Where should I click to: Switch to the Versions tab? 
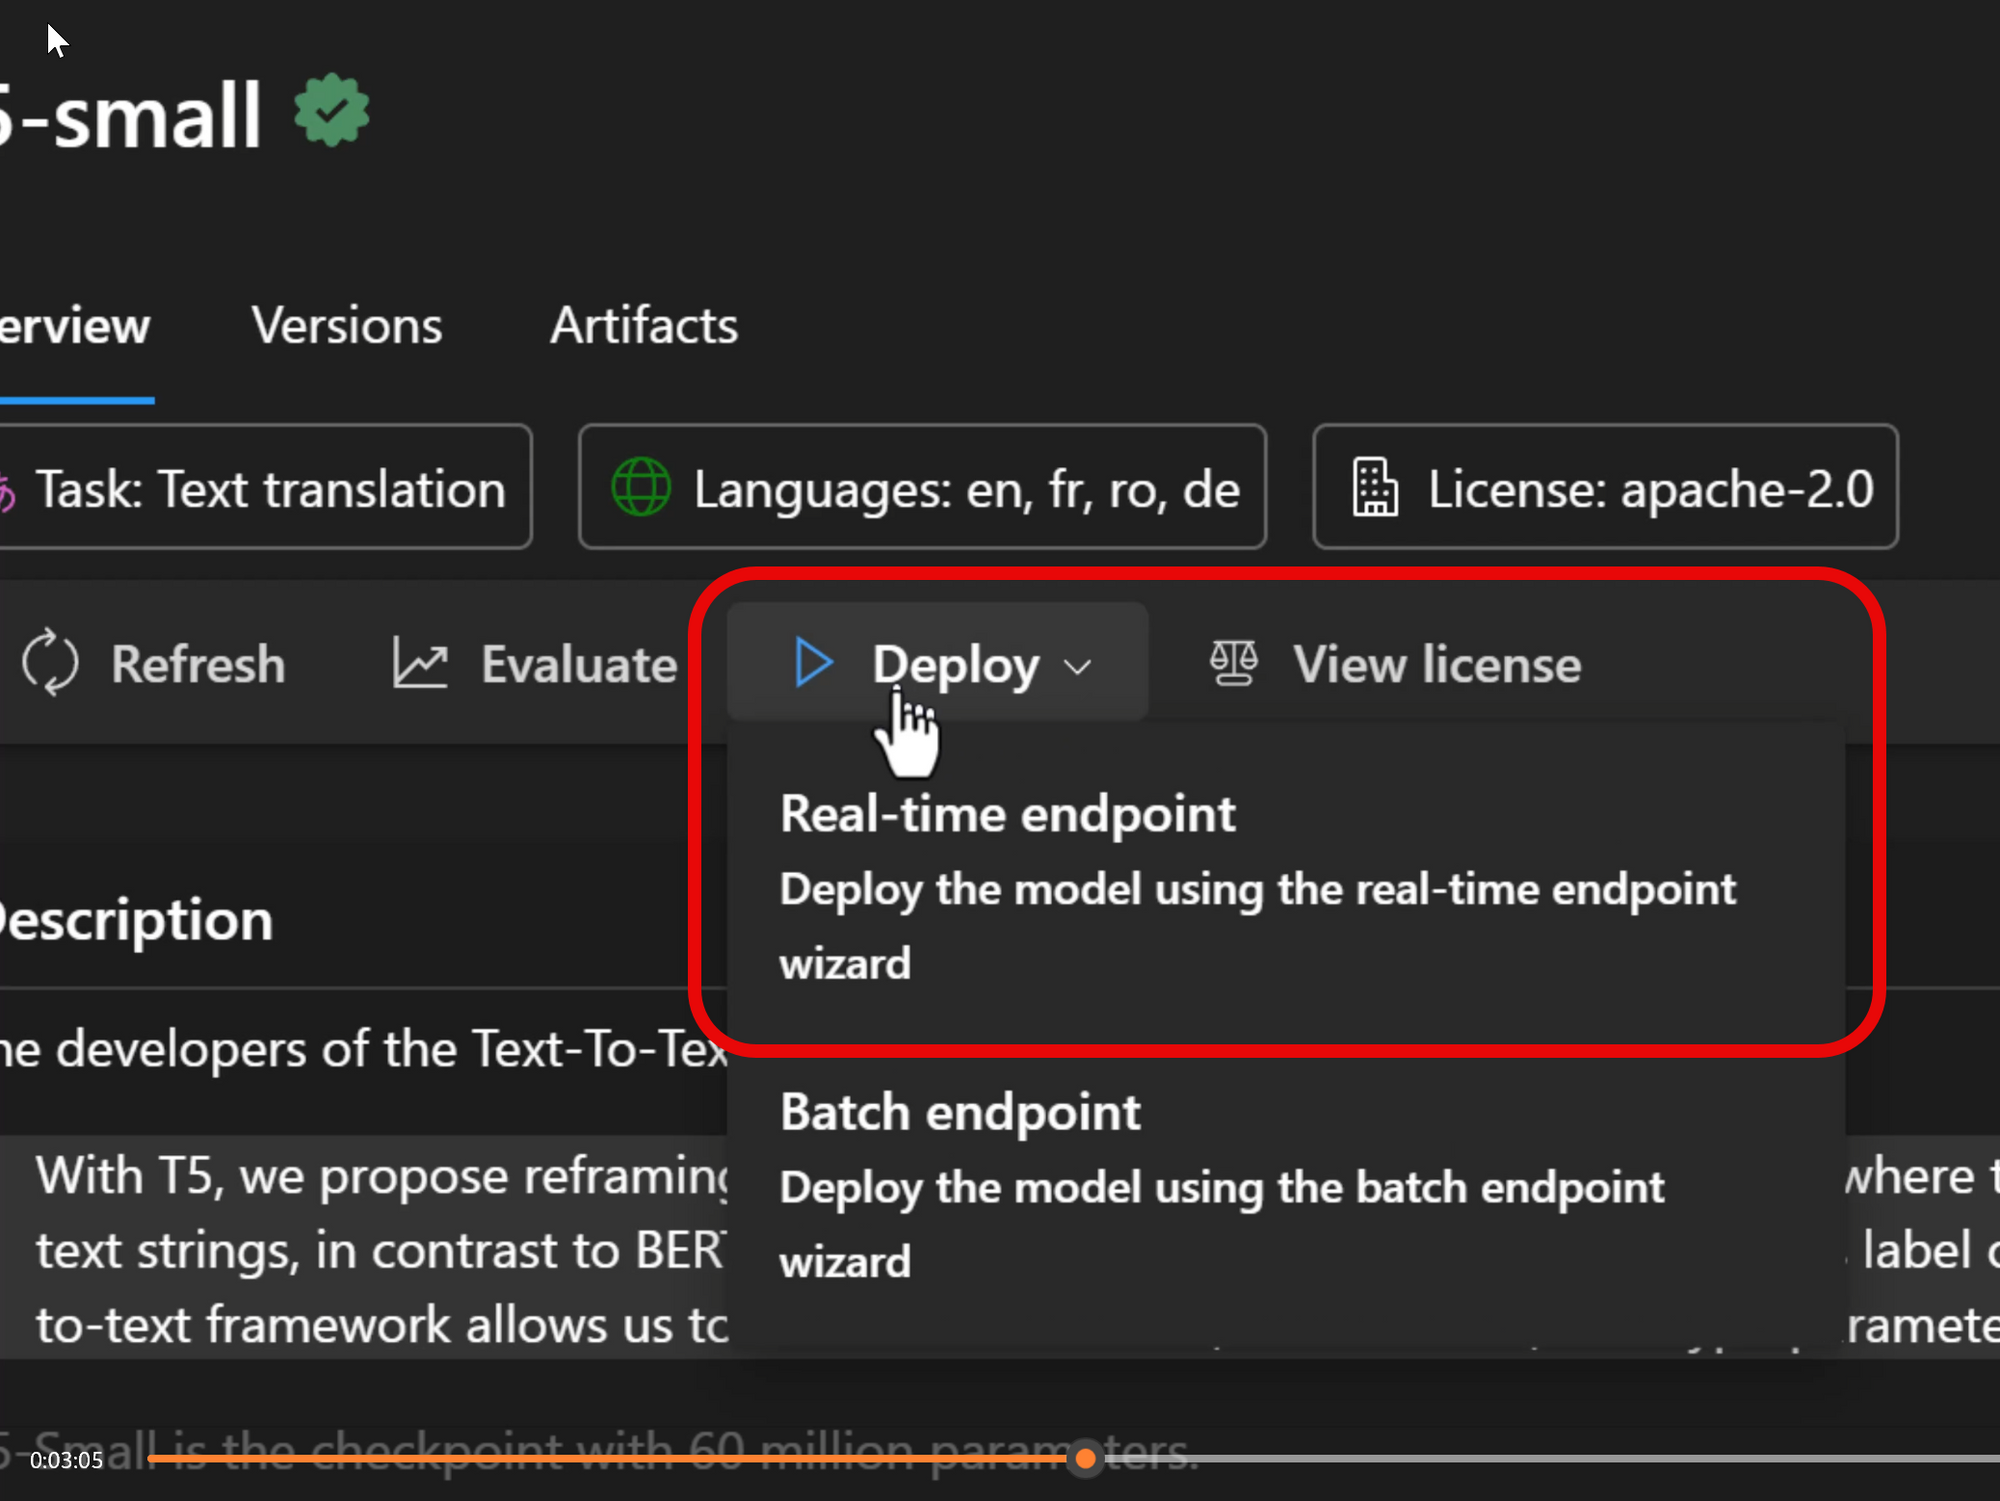click(x=347, y=326)
